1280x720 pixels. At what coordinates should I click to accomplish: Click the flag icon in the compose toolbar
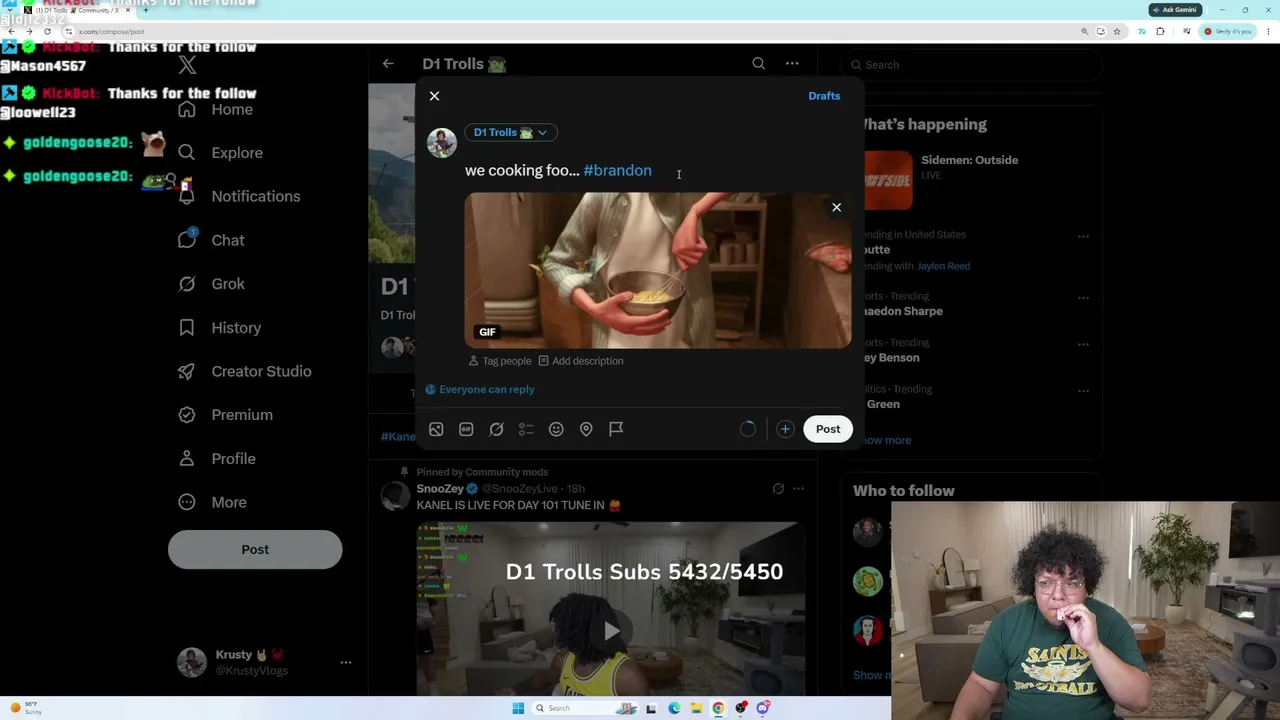pos(616,429)
